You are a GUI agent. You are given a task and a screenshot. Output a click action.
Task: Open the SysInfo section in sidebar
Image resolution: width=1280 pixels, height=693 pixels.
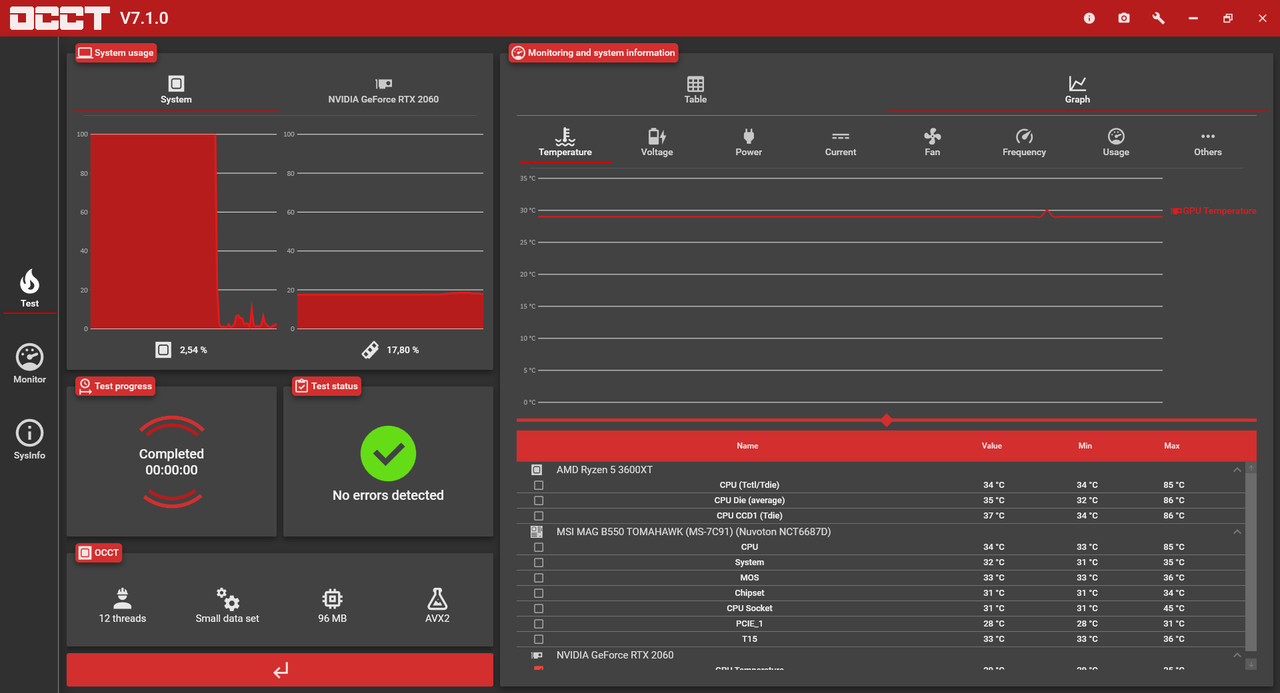coord(29,439)
